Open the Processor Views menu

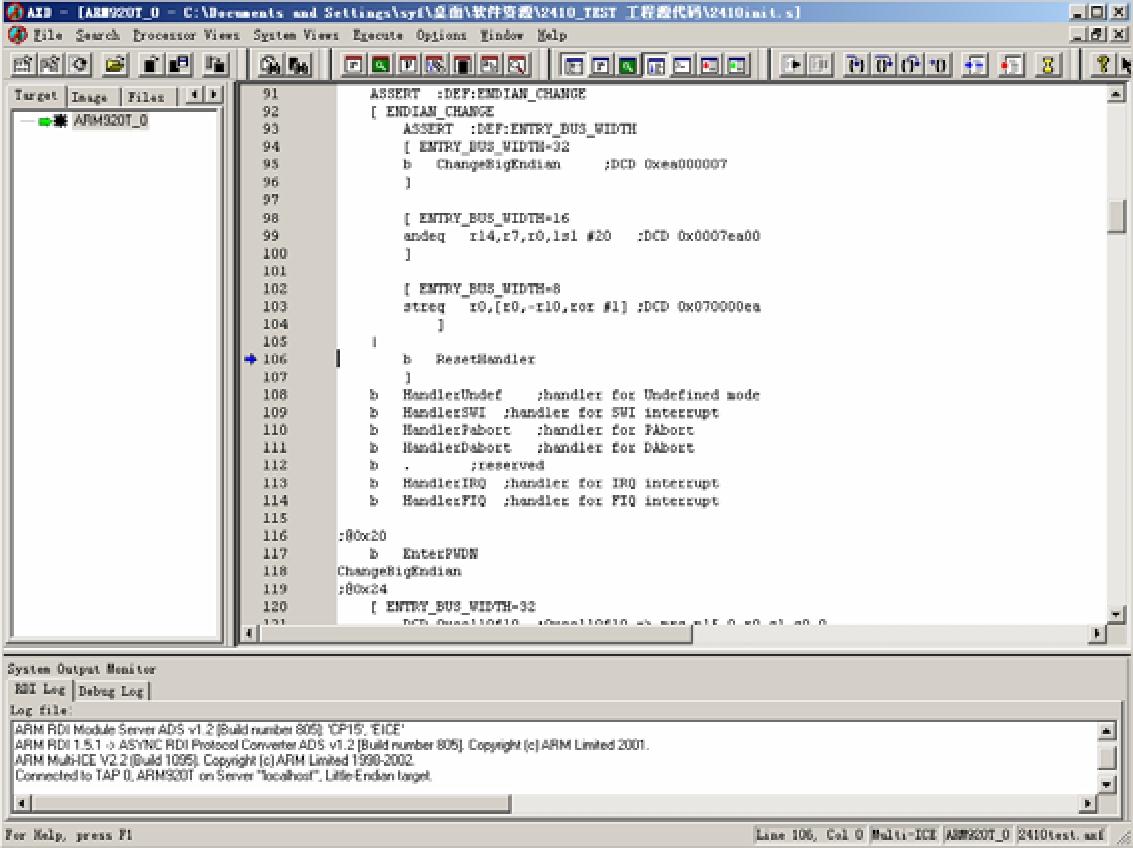pos(187,35)
